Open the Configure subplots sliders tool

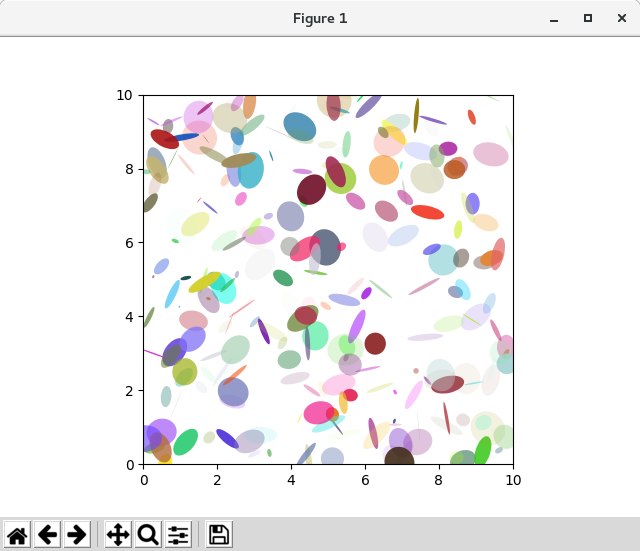coord(178,535)
